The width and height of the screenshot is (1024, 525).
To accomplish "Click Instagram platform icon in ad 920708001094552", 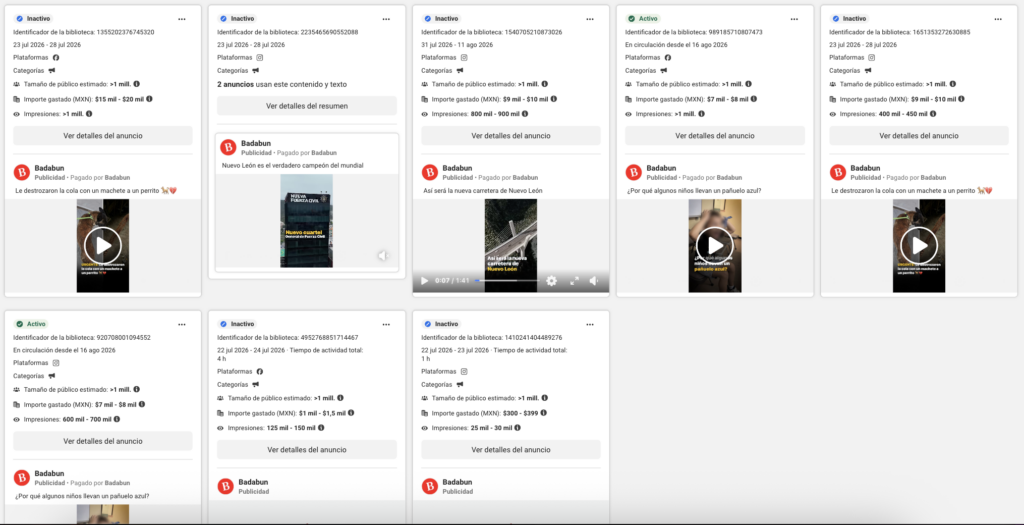I will (x=56, y=362).
